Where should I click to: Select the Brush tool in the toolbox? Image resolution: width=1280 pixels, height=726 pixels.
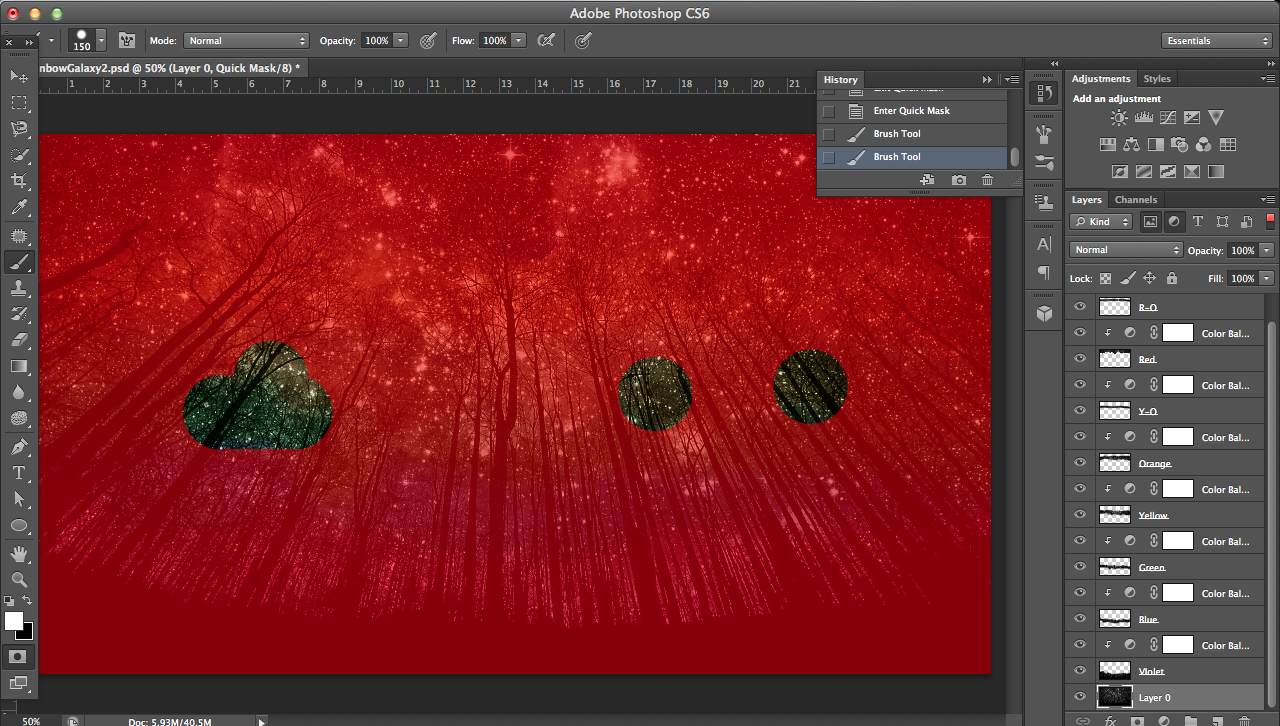point(19,262)
